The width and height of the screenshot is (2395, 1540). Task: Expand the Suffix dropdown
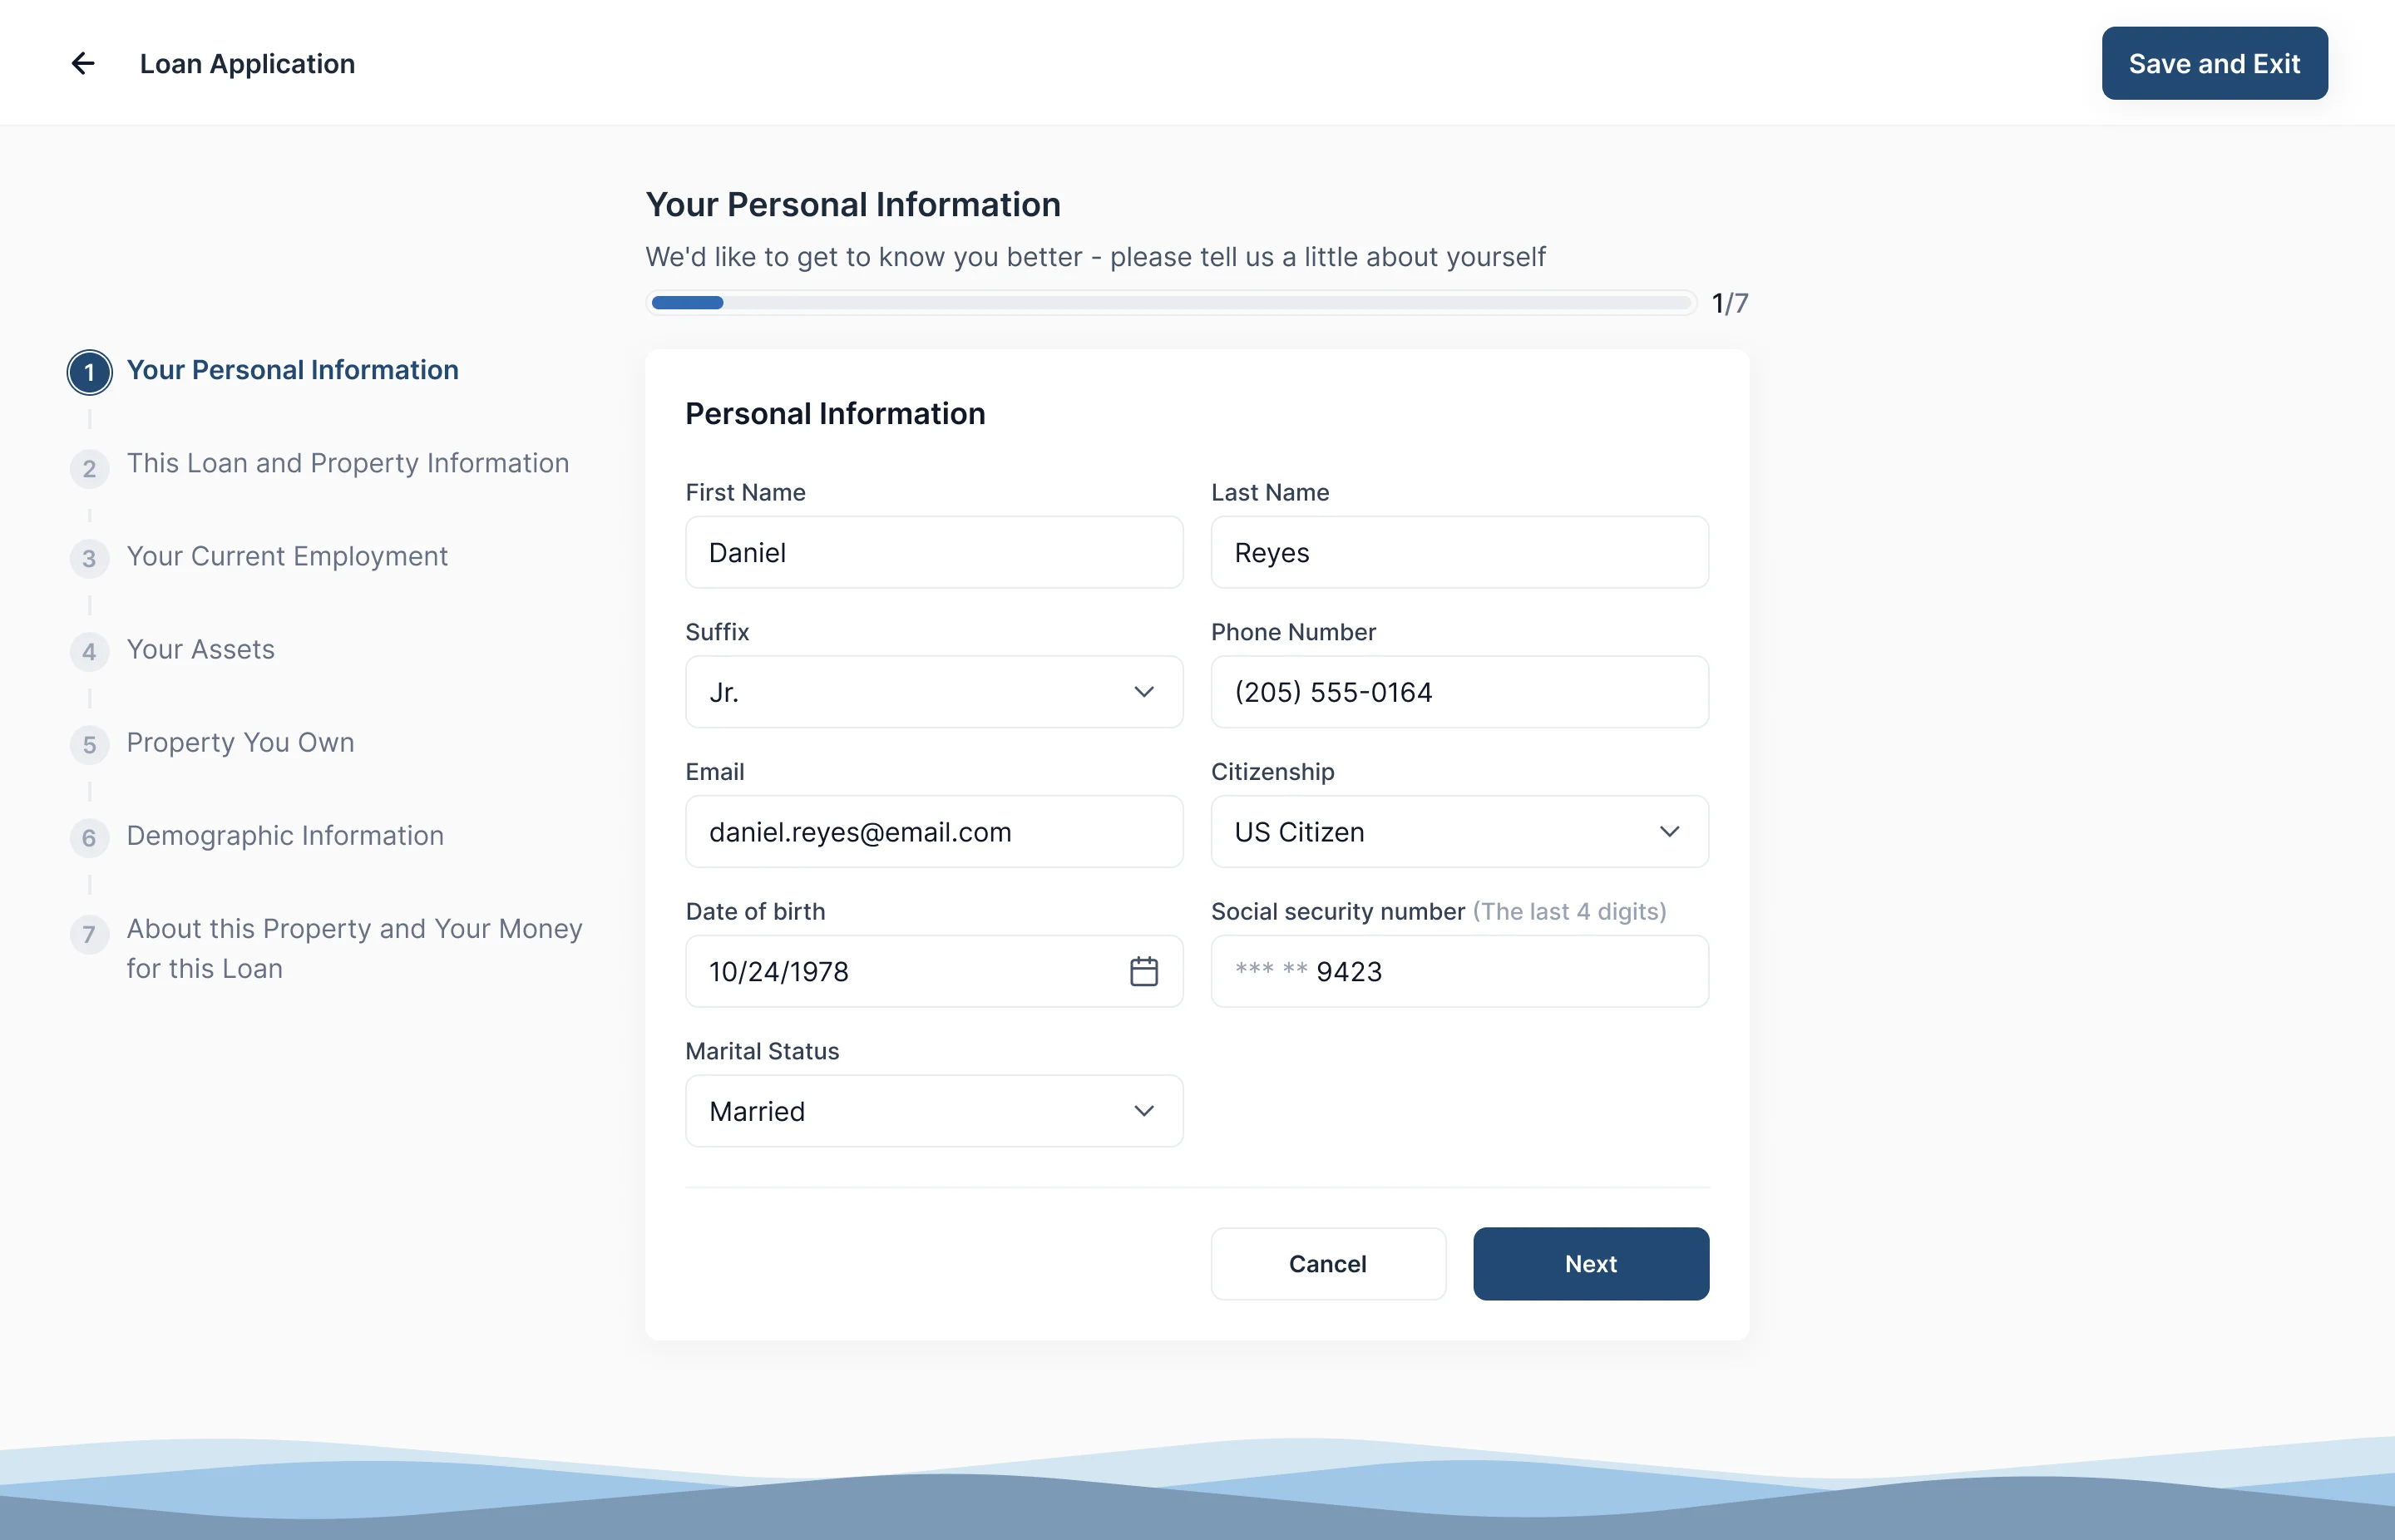click(934, 692)
